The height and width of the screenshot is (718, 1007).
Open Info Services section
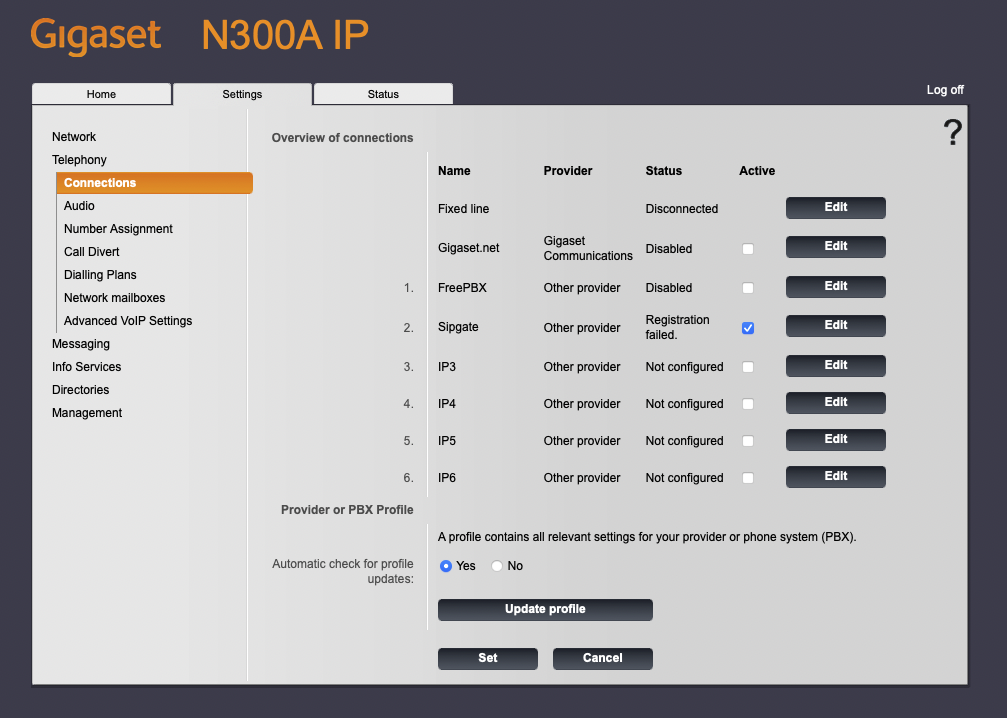click(87, 367)
